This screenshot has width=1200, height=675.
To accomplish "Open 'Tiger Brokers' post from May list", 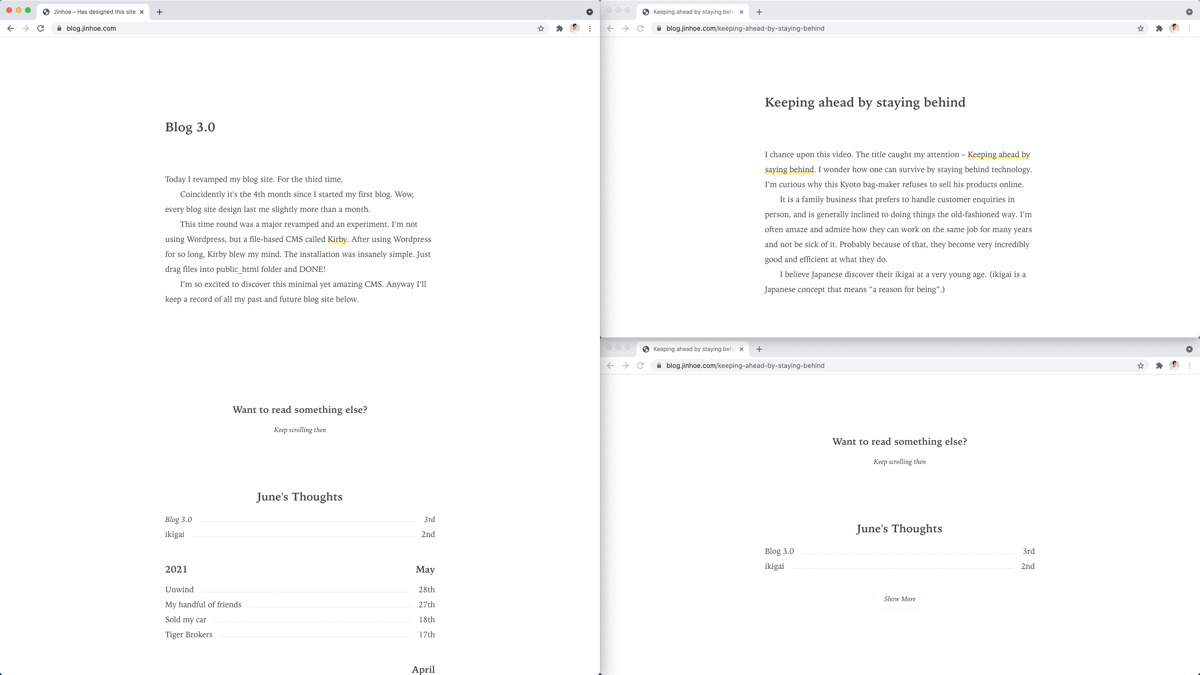I will tap(189, 634).
